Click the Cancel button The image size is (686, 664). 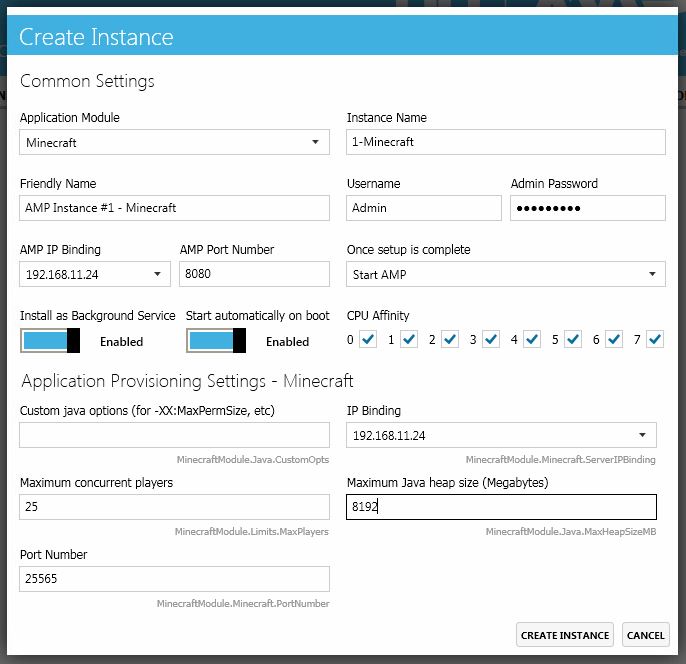pos(646,635)
